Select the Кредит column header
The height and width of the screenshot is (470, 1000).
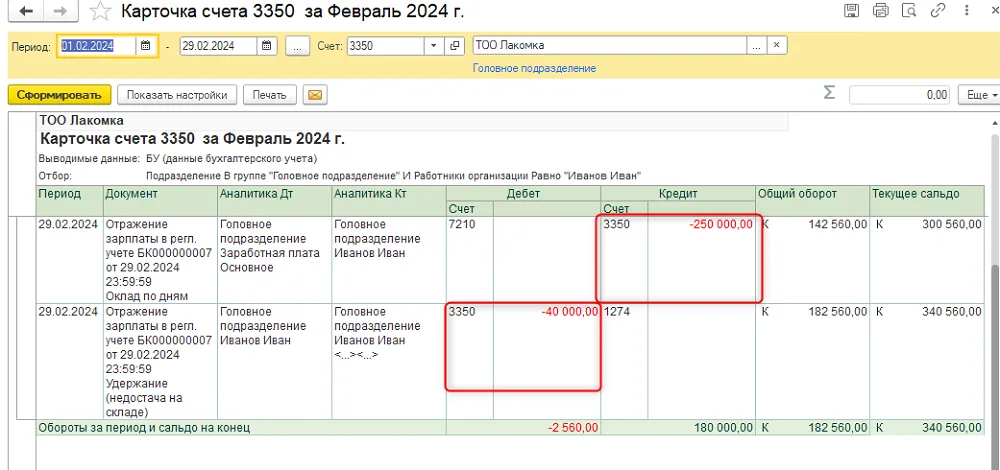pos(678,193)
